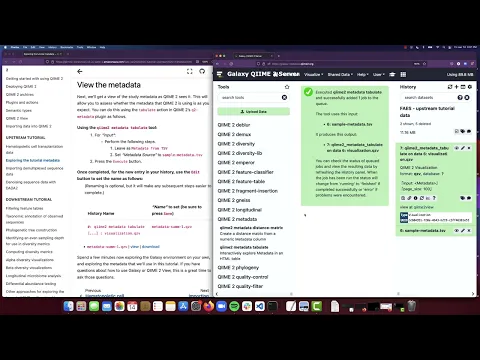
Task: Expand the QIIME 2 longitudinal tool section
Action: point(240,210)
